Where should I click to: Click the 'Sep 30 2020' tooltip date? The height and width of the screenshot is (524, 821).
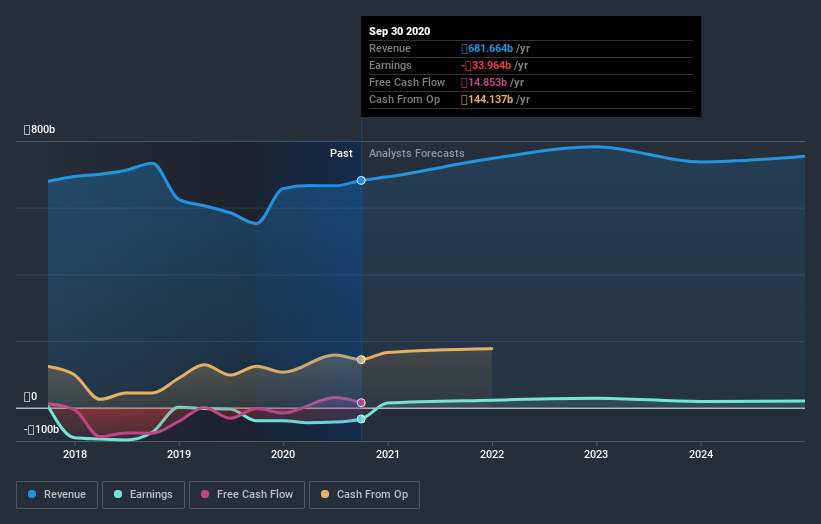click(x=400, y=31)
